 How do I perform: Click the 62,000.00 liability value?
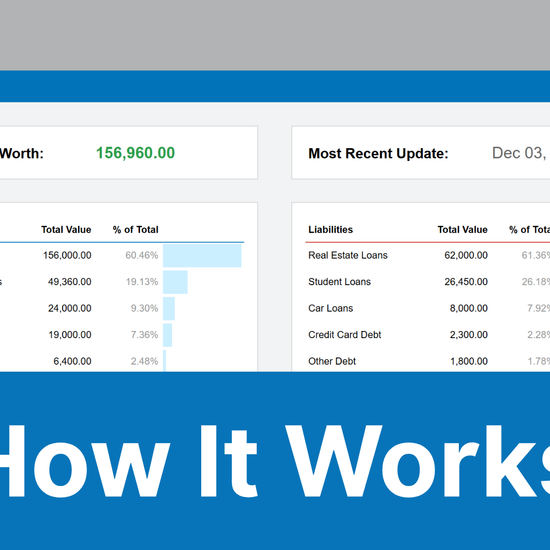pyautogui.click(x=466, y=255)
